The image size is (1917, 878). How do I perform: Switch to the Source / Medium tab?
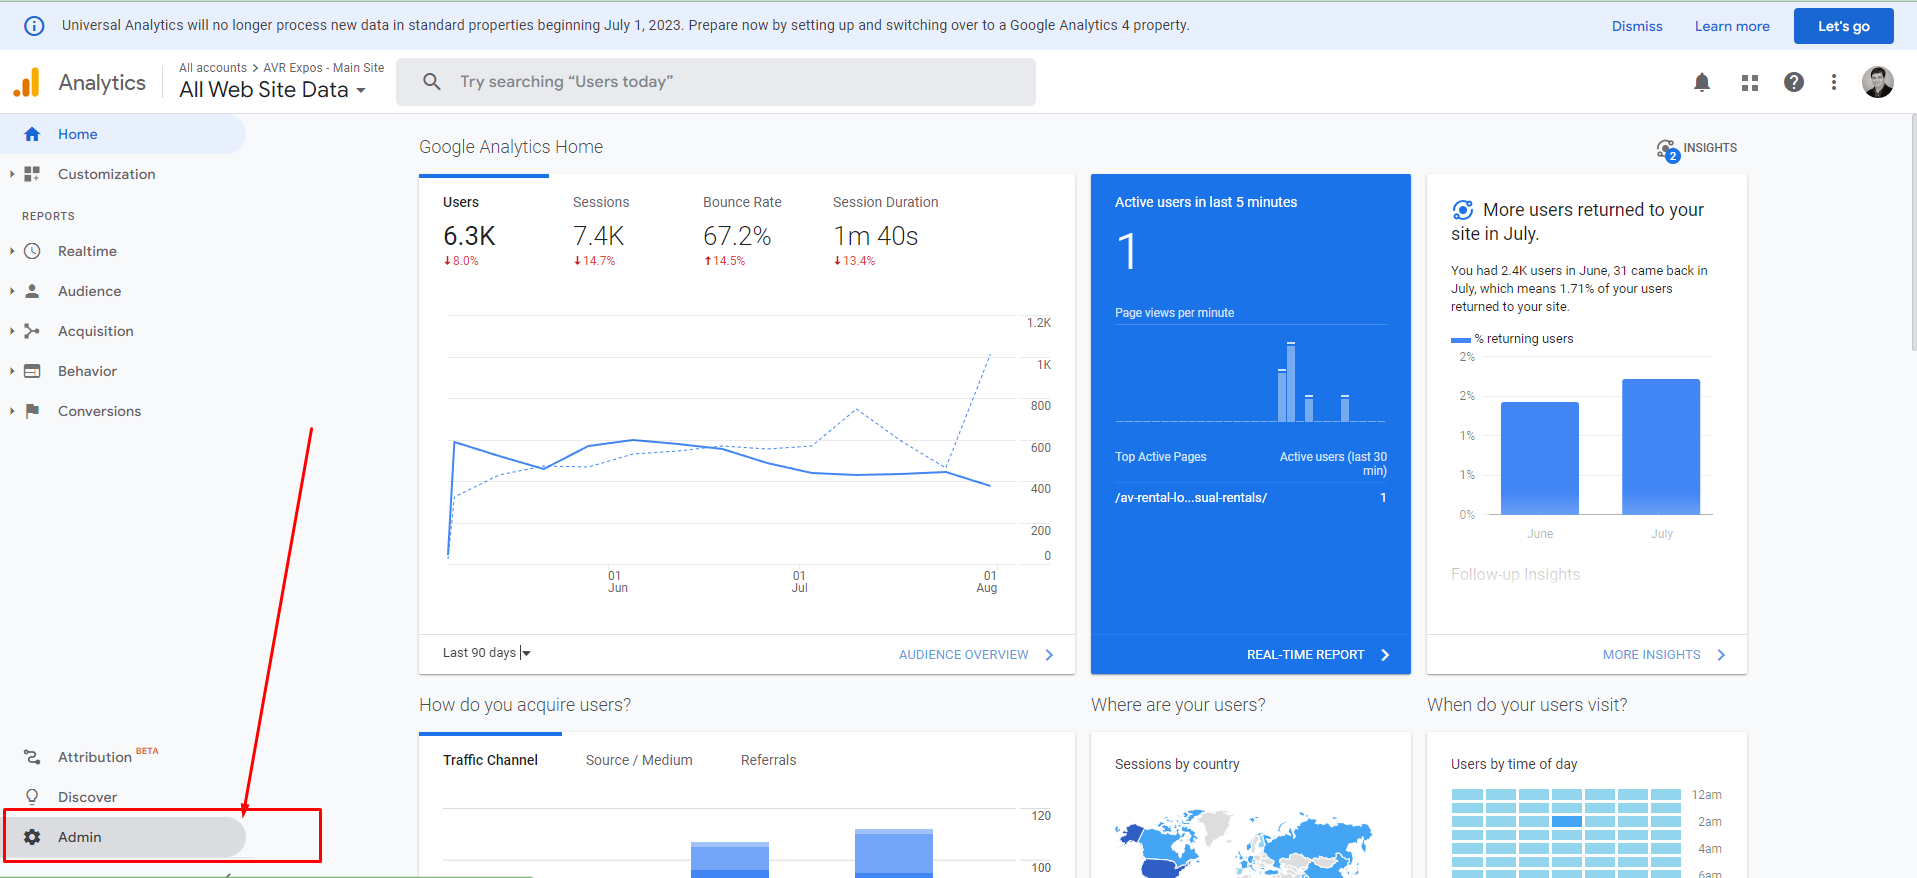tap(639, 760)
